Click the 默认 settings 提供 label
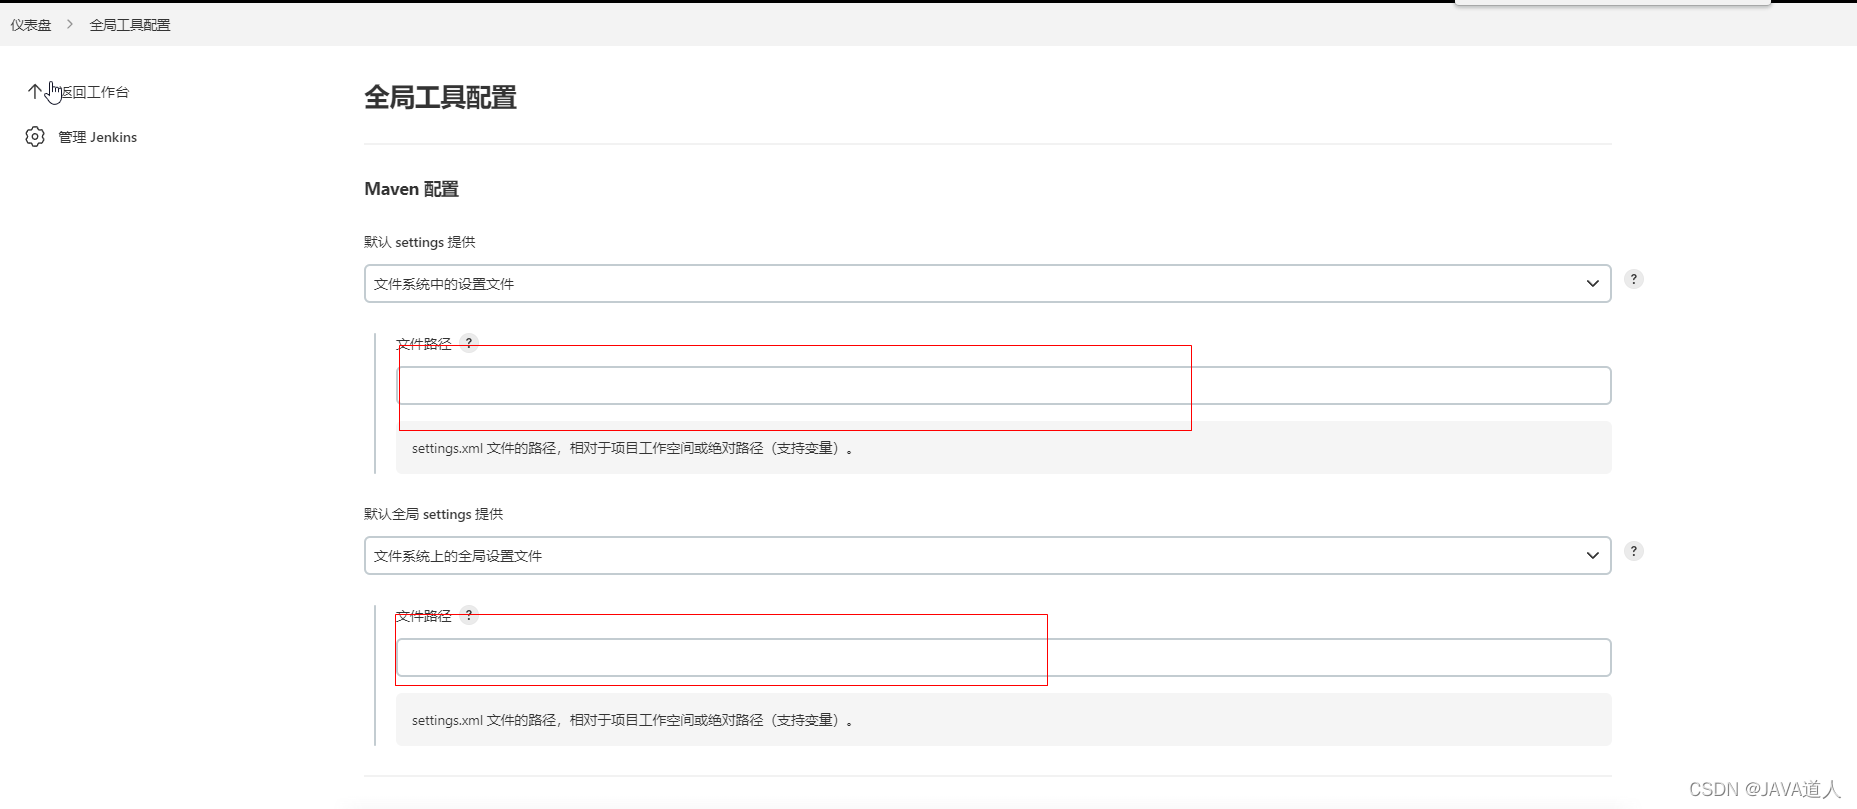The image size is (1857, 809). click(419, 242)
